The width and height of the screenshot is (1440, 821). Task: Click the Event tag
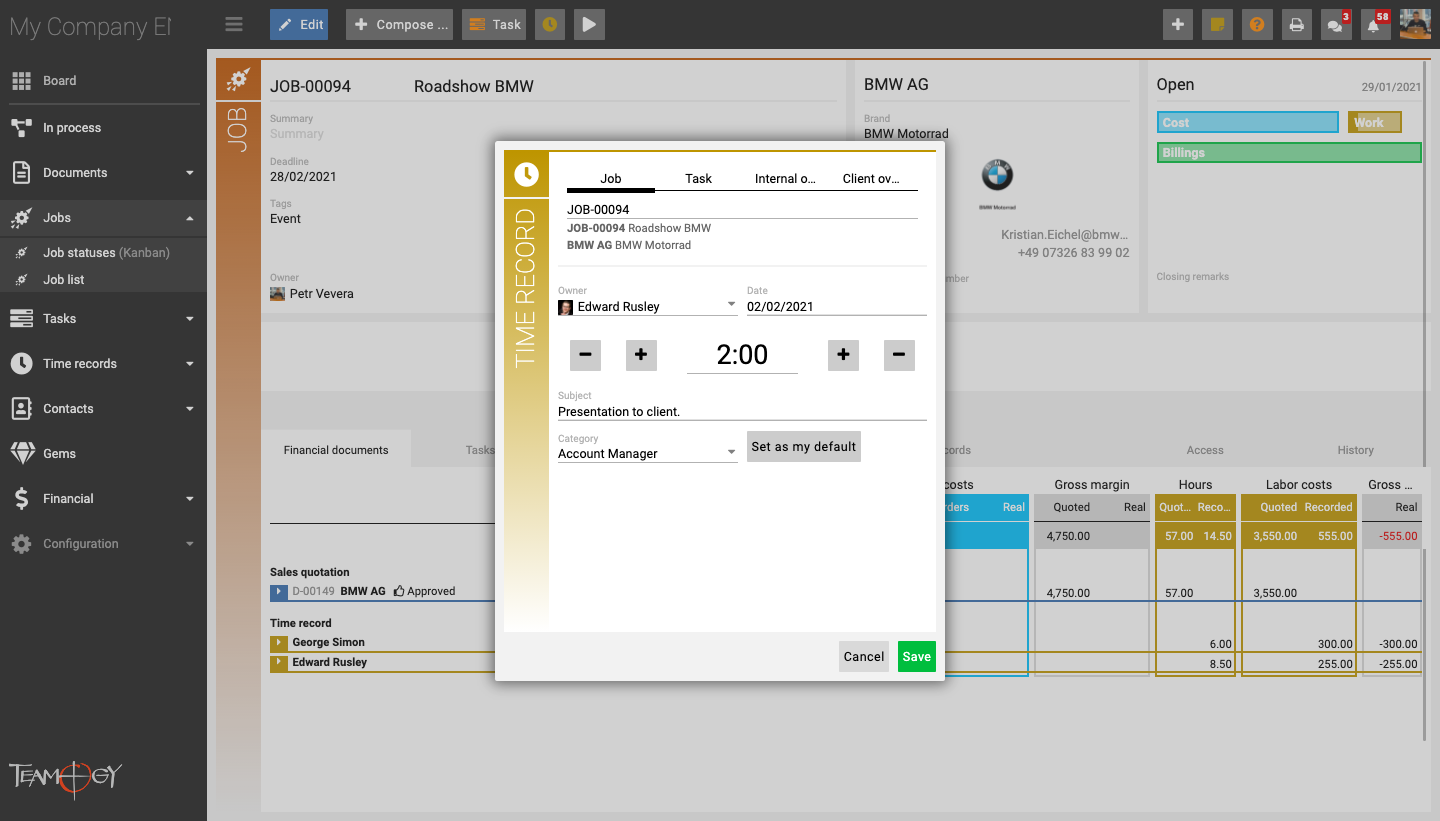tap(286, 218)
